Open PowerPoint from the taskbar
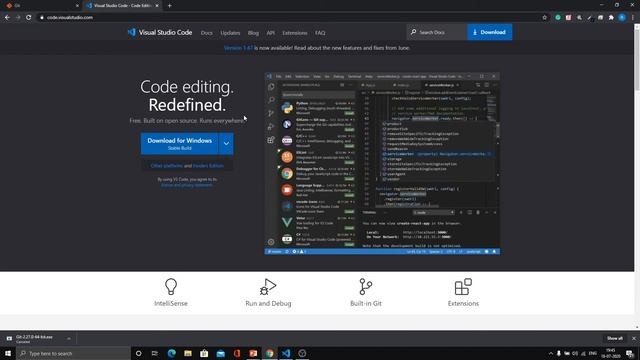This screenshot has width=640, height=360. click(x=253, y=353)
